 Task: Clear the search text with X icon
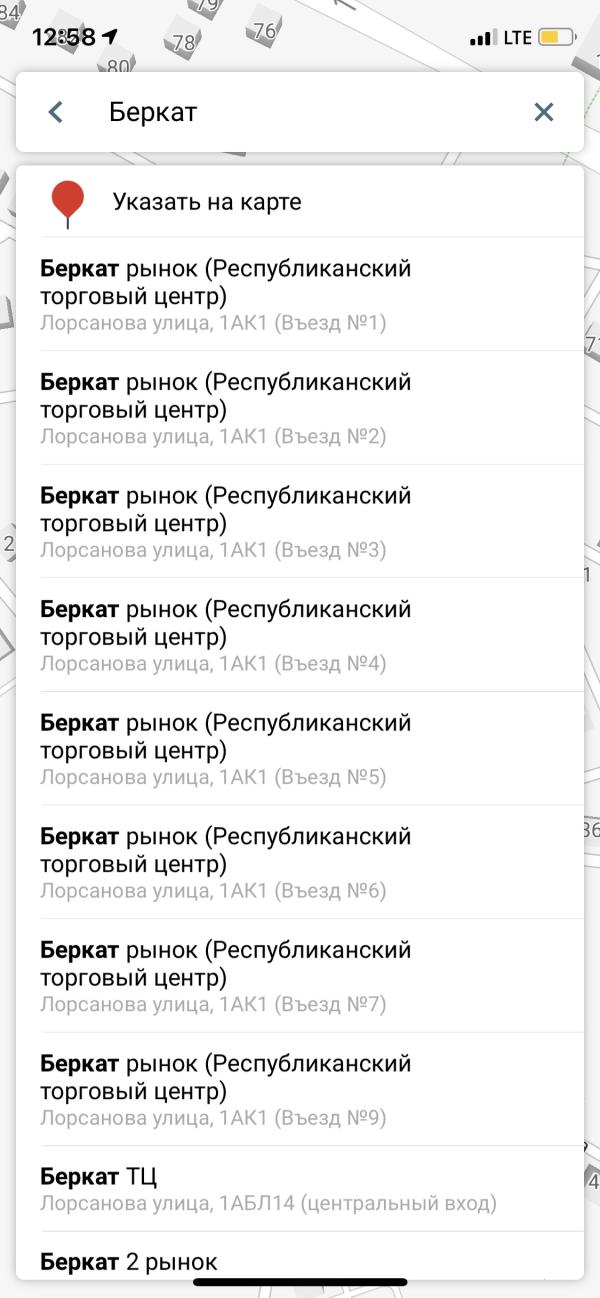click(x=543, y=112)
